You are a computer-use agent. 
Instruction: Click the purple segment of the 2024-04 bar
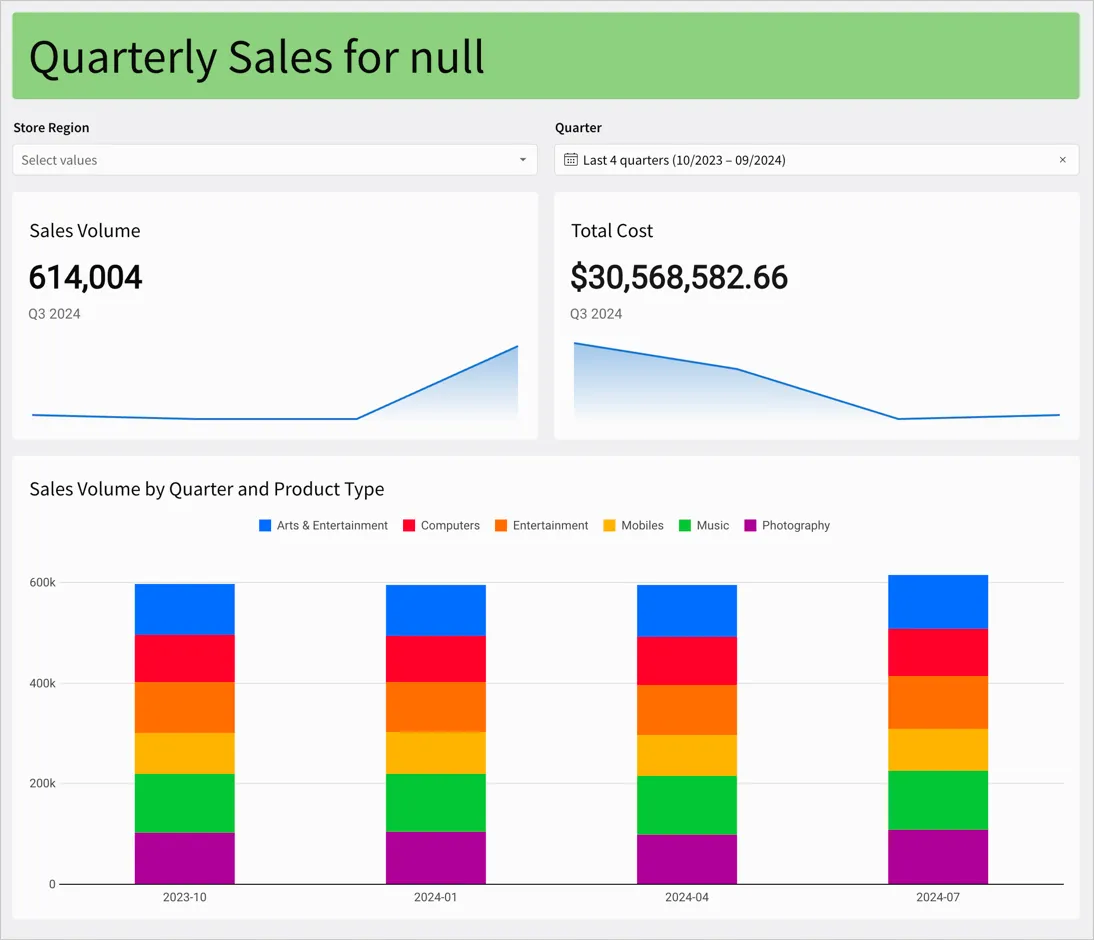click(687, 859)
